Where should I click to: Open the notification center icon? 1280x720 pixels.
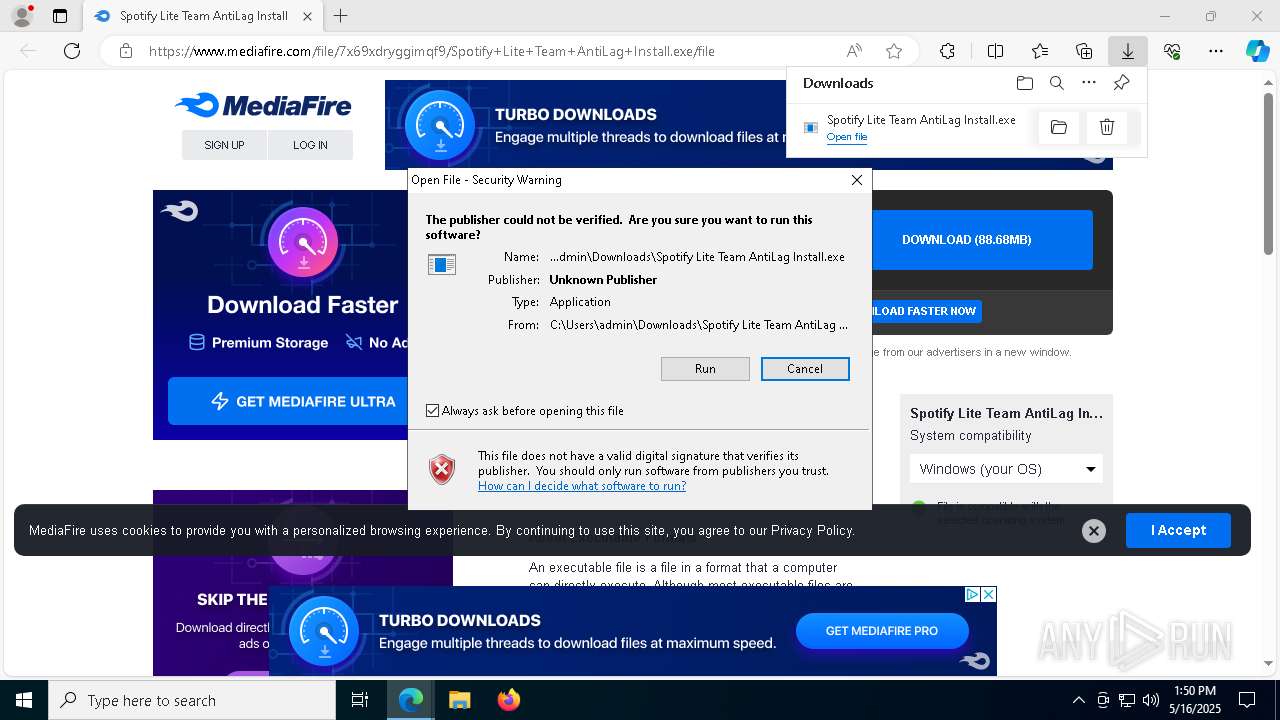1247,700
